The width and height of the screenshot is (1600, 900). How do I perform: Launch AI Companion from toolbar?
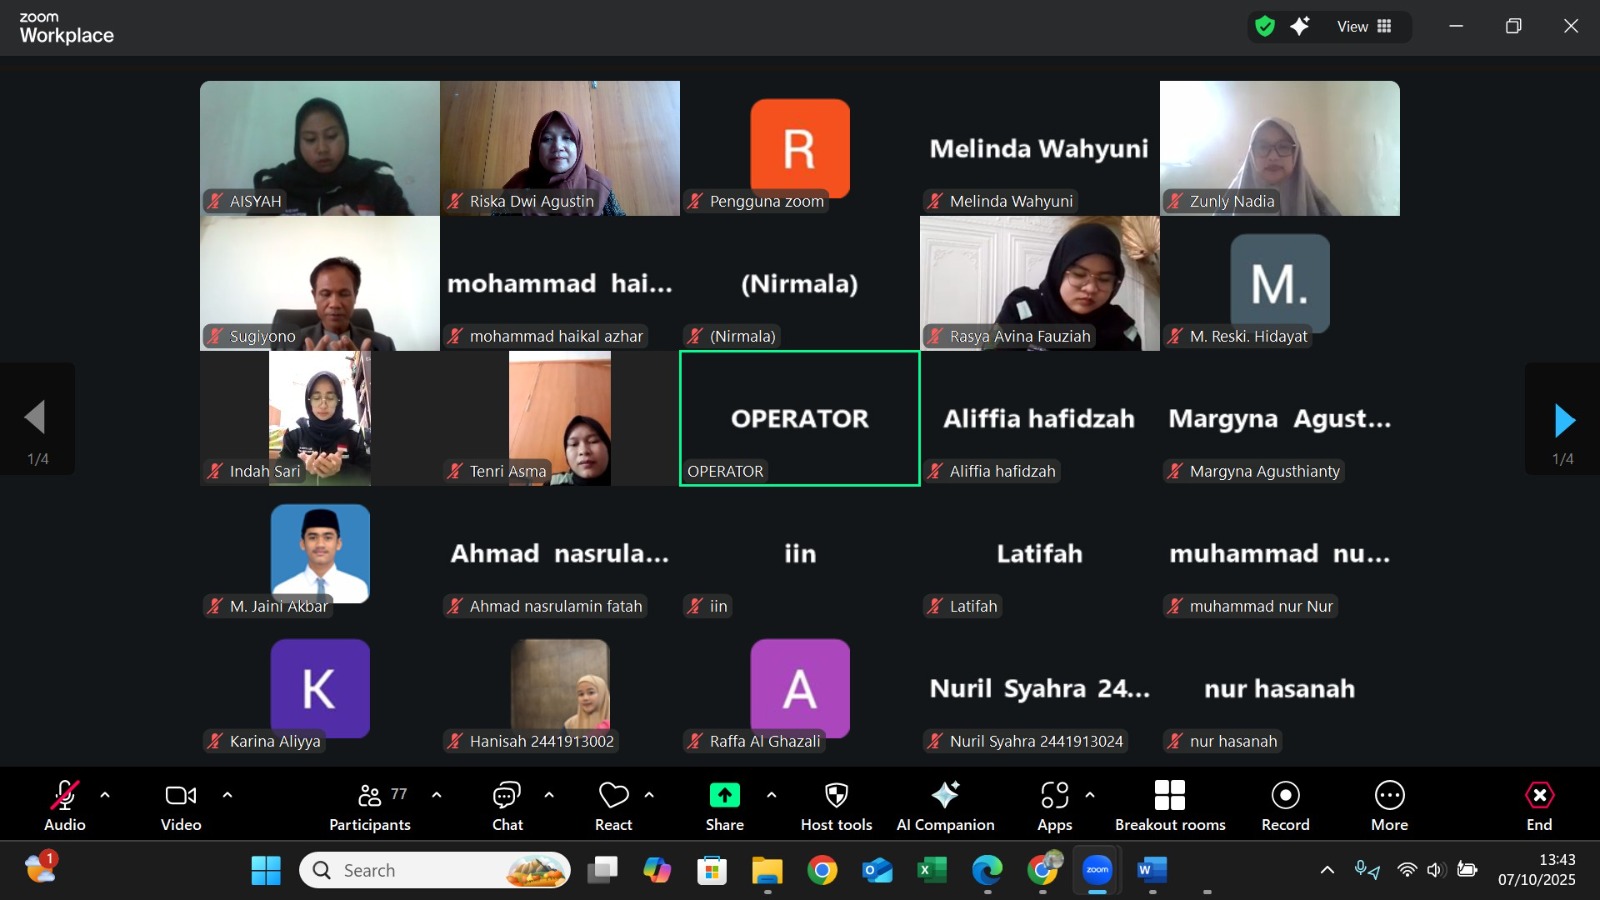tap(945, 796)
